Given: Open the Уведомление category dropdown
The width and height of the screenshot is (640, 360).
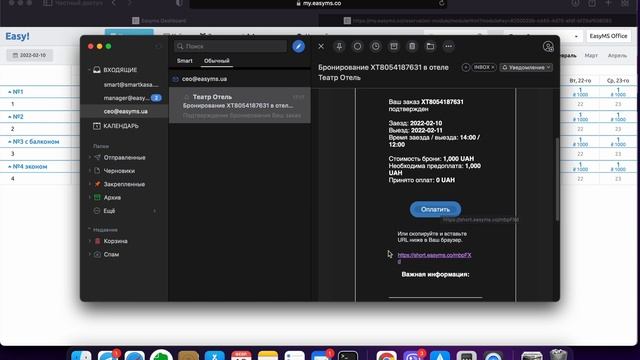Looking at the screenshot, I should (526, 67).
